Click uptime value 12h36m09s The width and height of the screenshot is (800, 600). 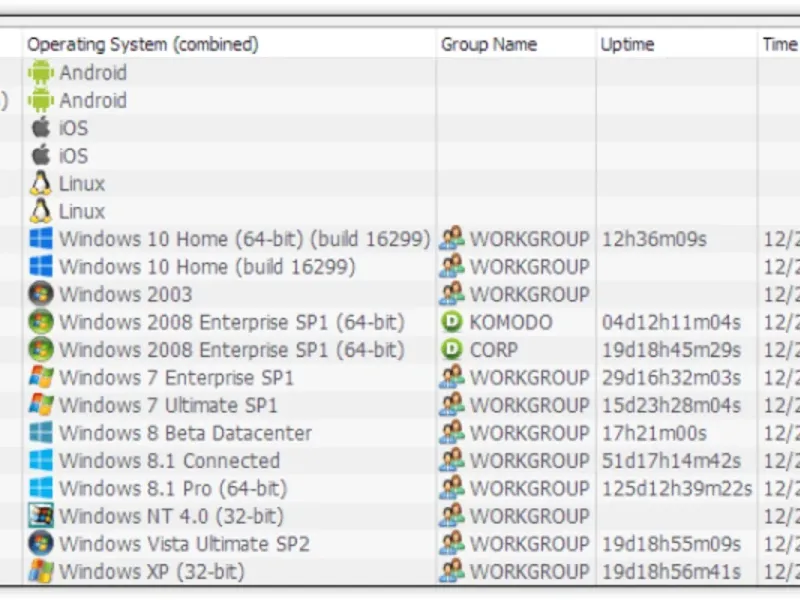pyautogui.click(x=654, y=239)
